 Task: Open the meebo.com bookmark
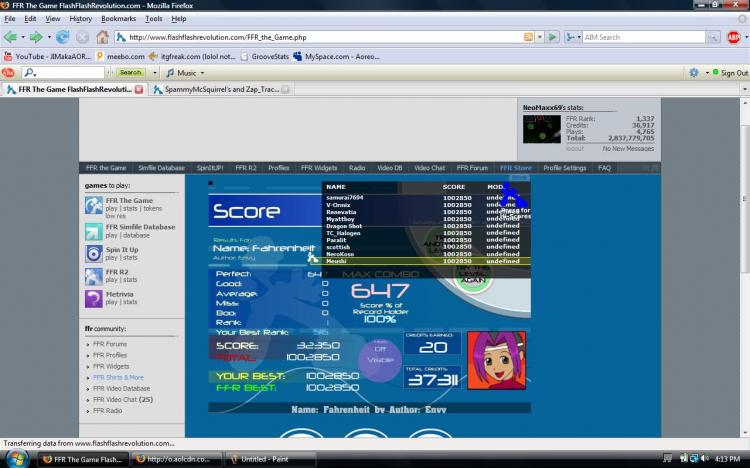pos(120,56)
